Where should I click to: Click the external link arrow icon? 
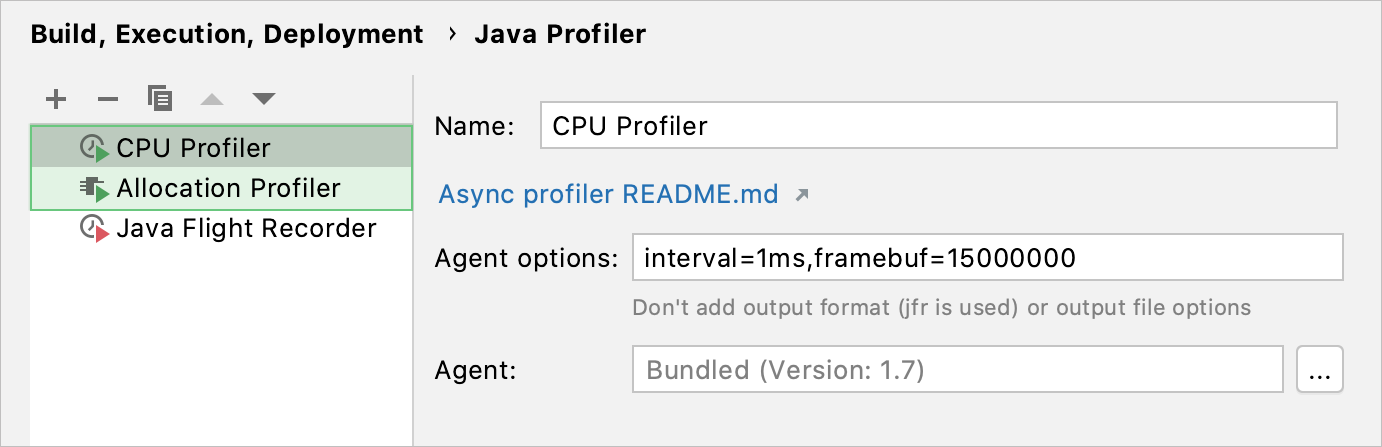click(801, 194)
